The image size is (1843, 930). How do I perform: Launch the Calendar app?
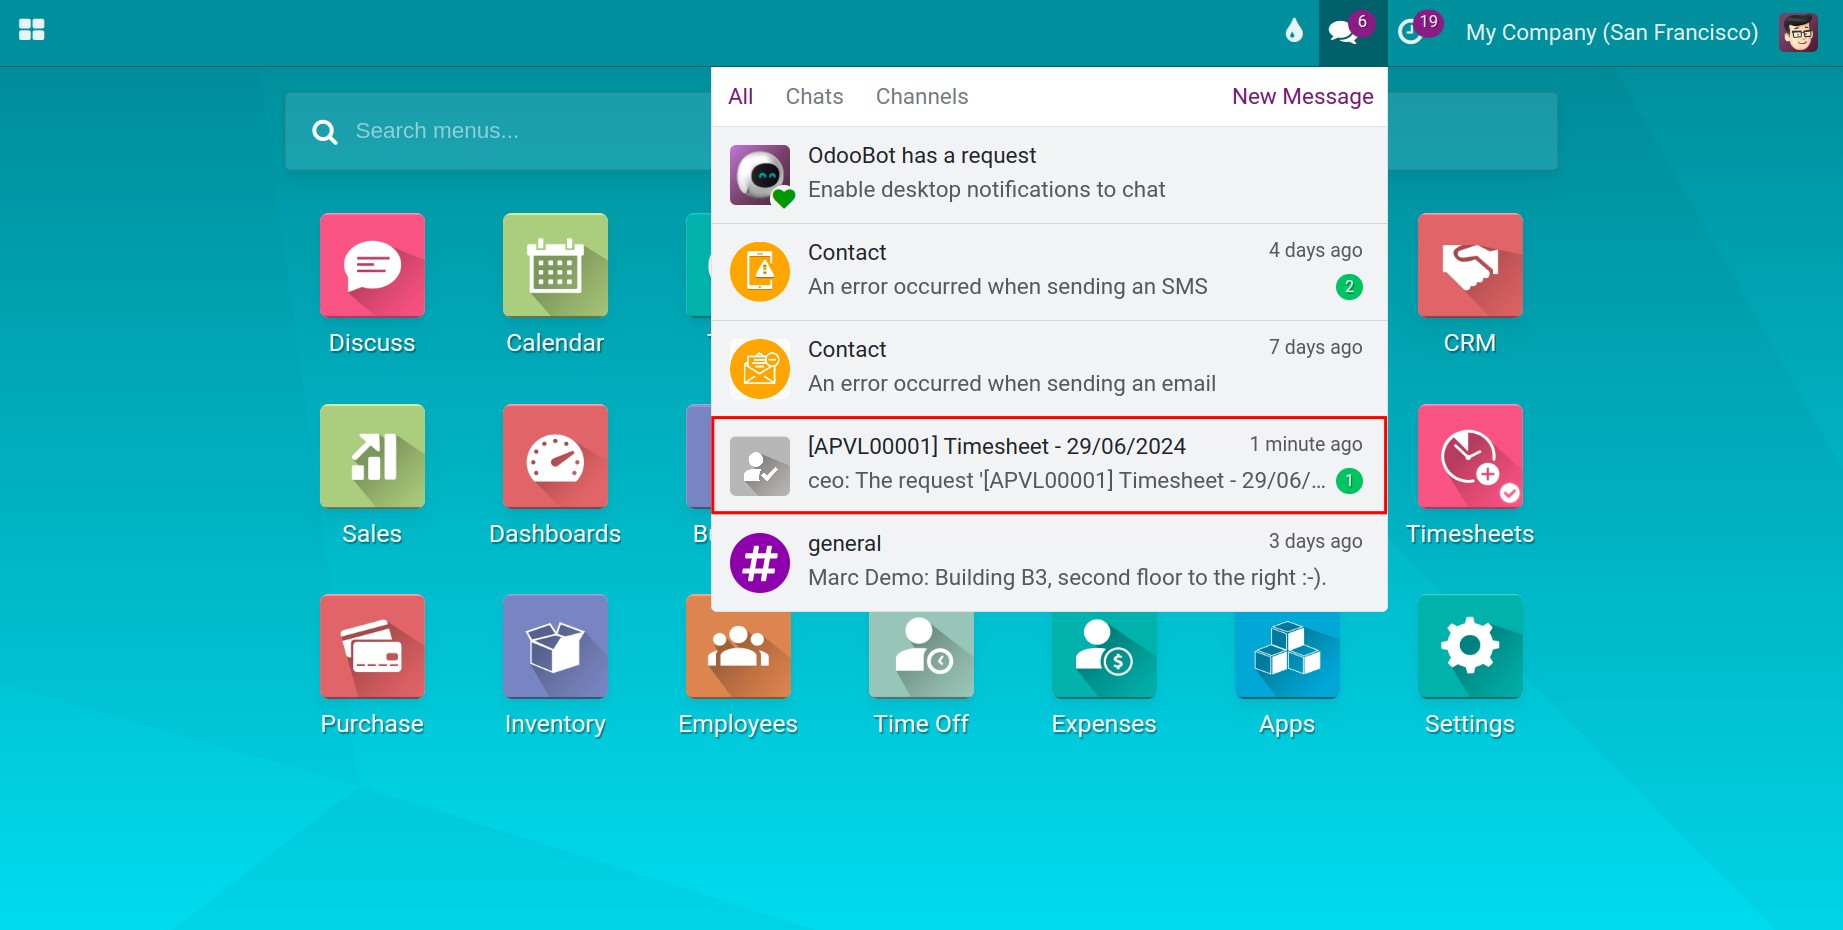(x=555, y=265)
